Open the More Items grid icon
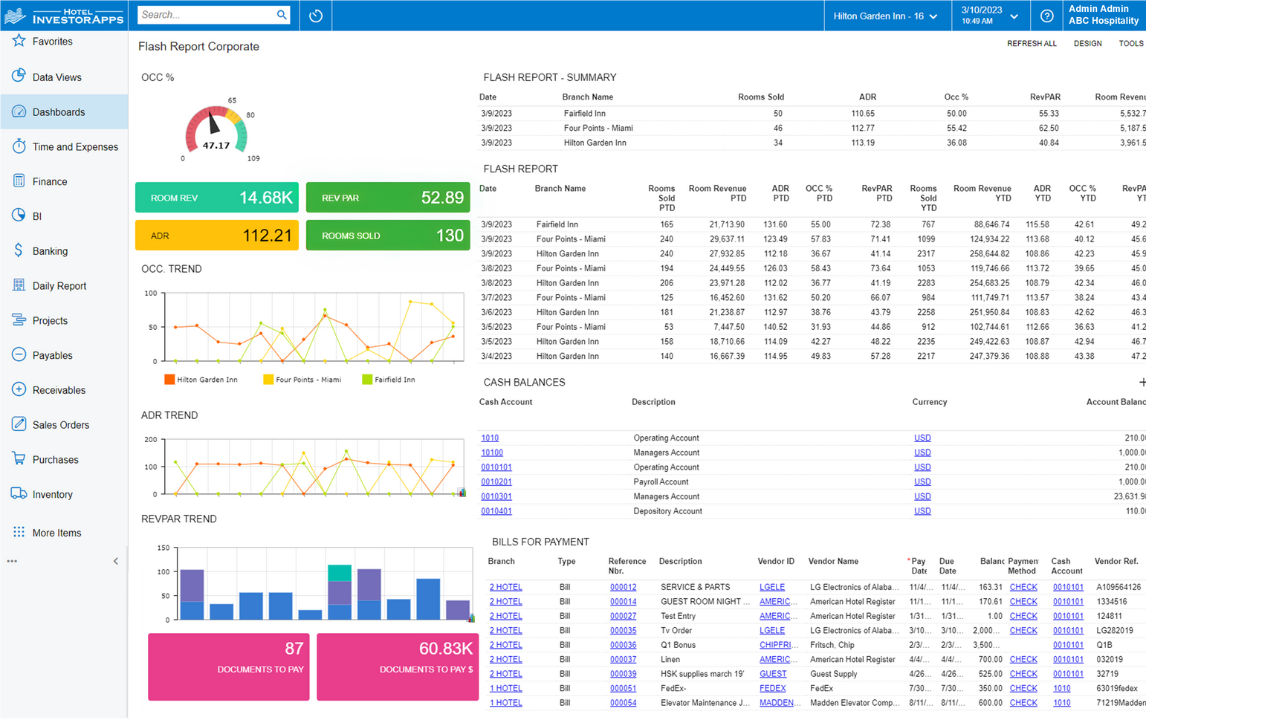This screenshot has height=720, width=1280. pyautogui.click(x=18, y=533)
